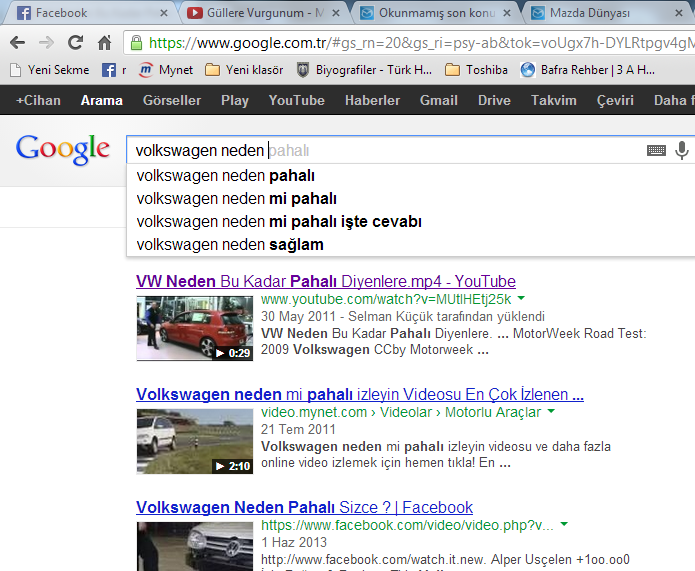Viewport: 695px width, 571px height.
Task: Open Haberler in the Google bar
Action: tap(372, 100)
